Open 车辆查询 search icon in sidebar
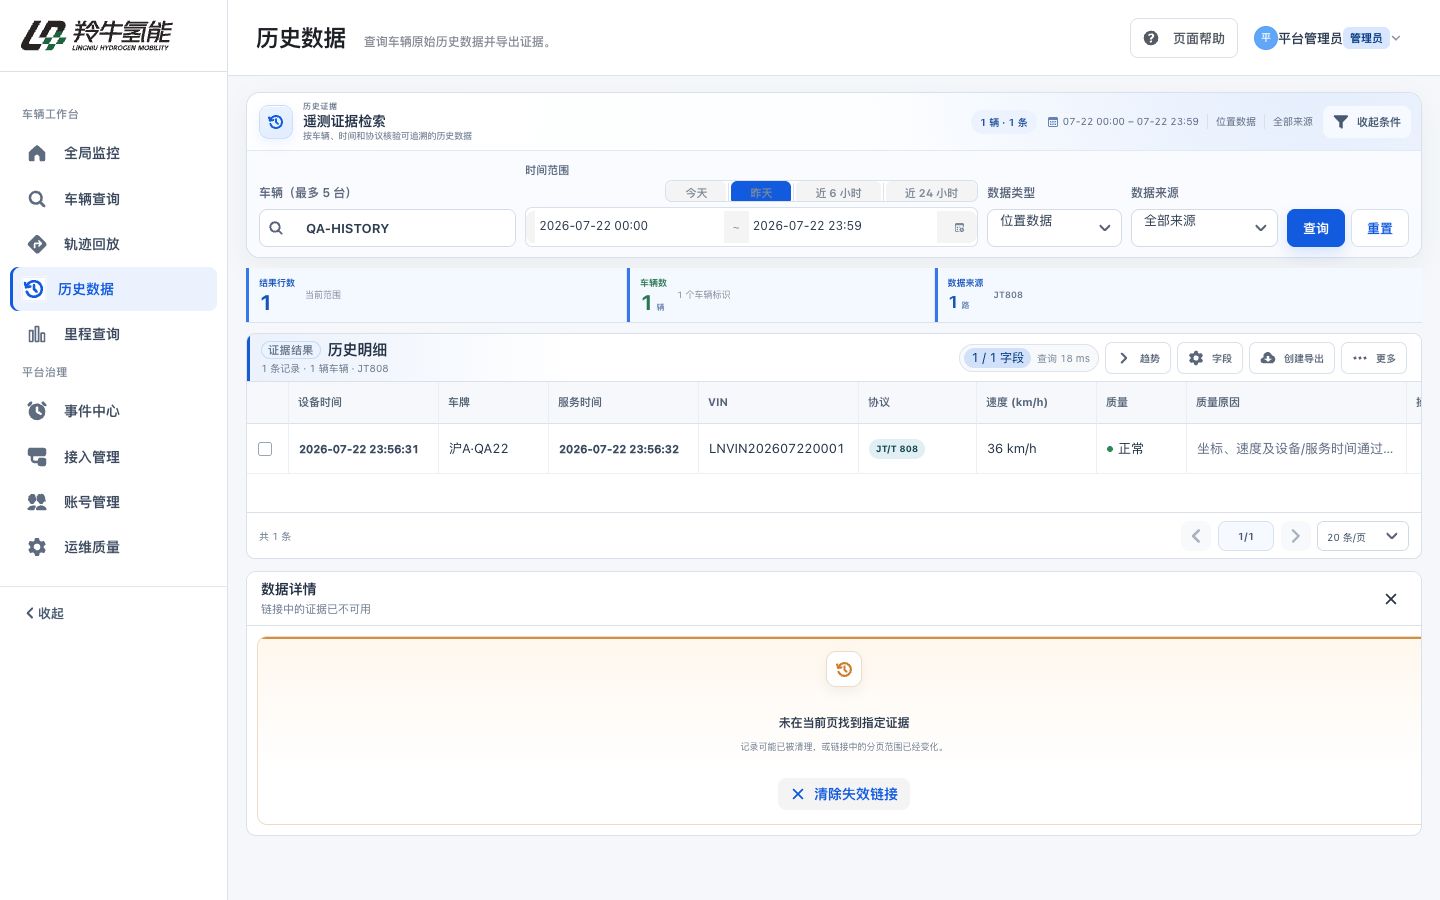1440x900 pixels. tap(37, 199)
